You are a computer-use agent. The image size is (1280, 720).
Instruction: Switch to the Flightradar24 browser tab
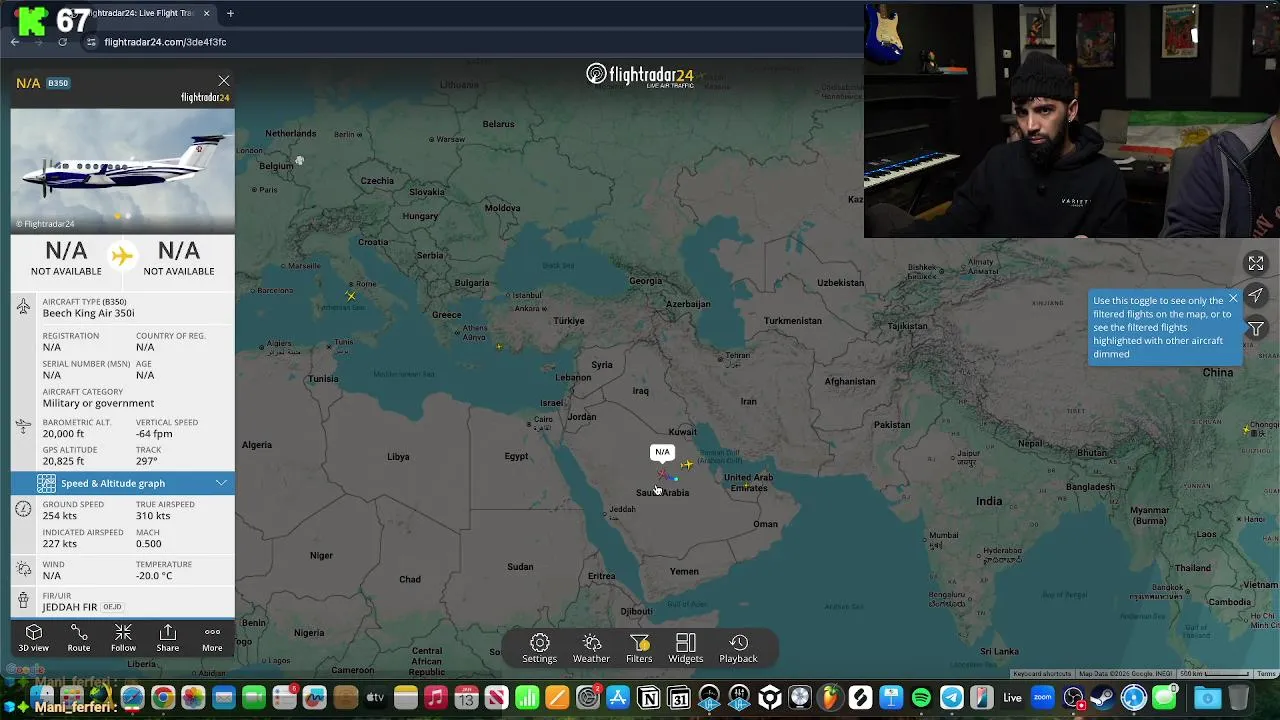point(140,13)
